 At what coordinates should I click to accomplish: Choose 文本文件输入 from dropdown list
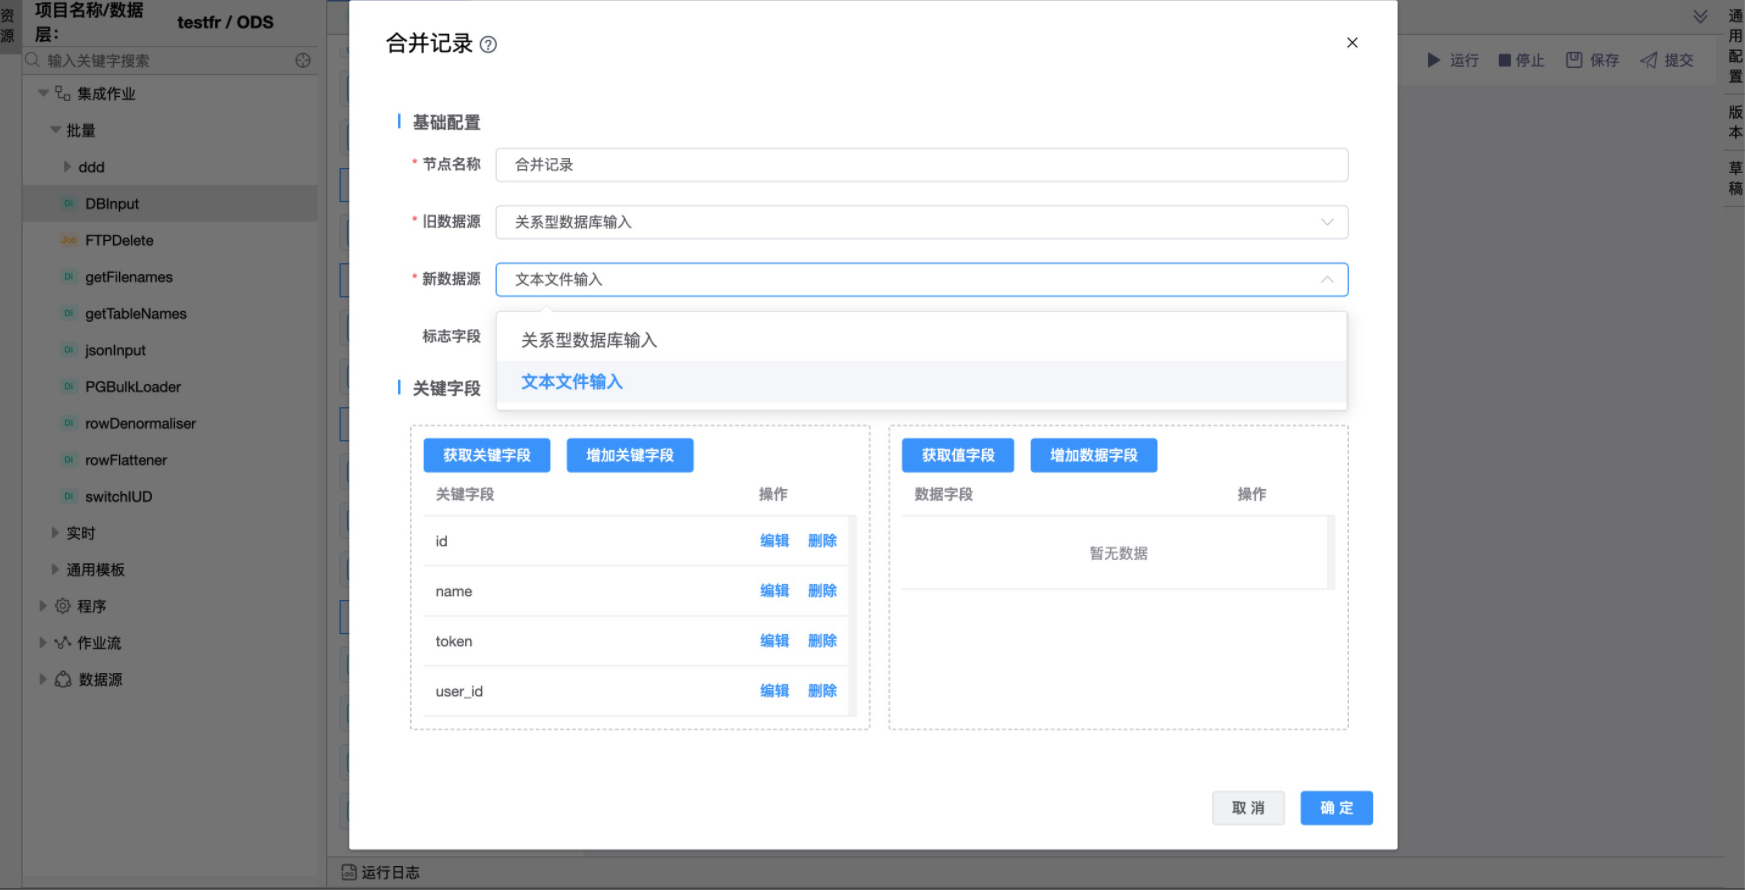click(x=572, y=382)
